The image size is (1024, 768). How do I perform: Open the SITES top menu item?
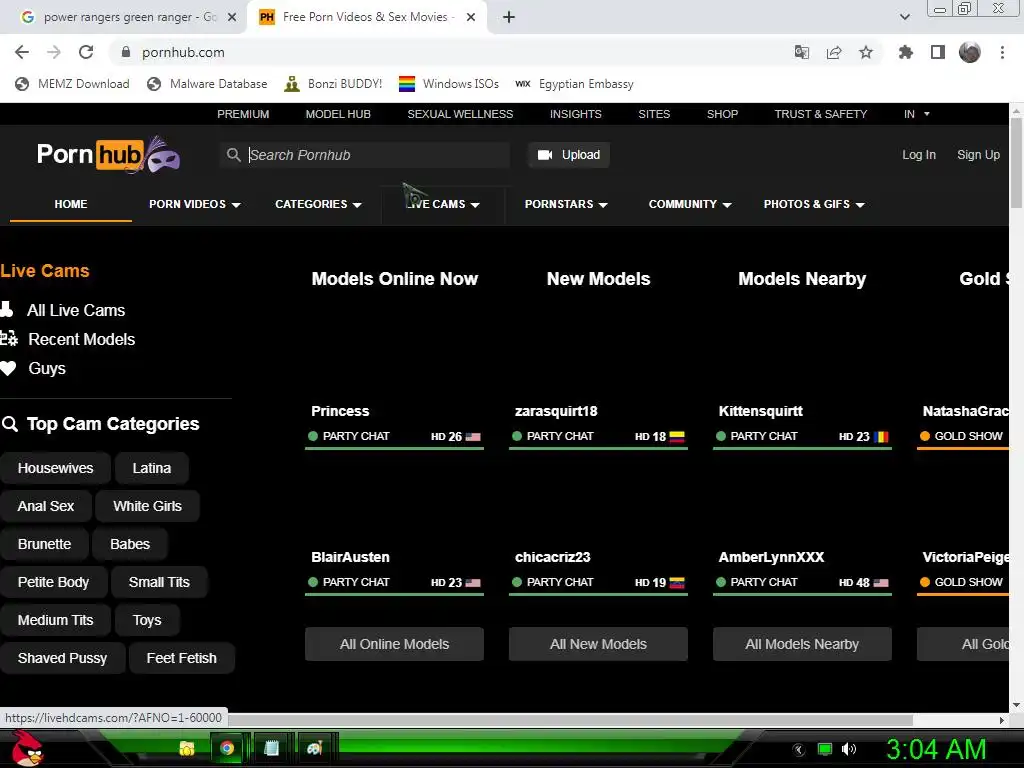click(654, 114)
